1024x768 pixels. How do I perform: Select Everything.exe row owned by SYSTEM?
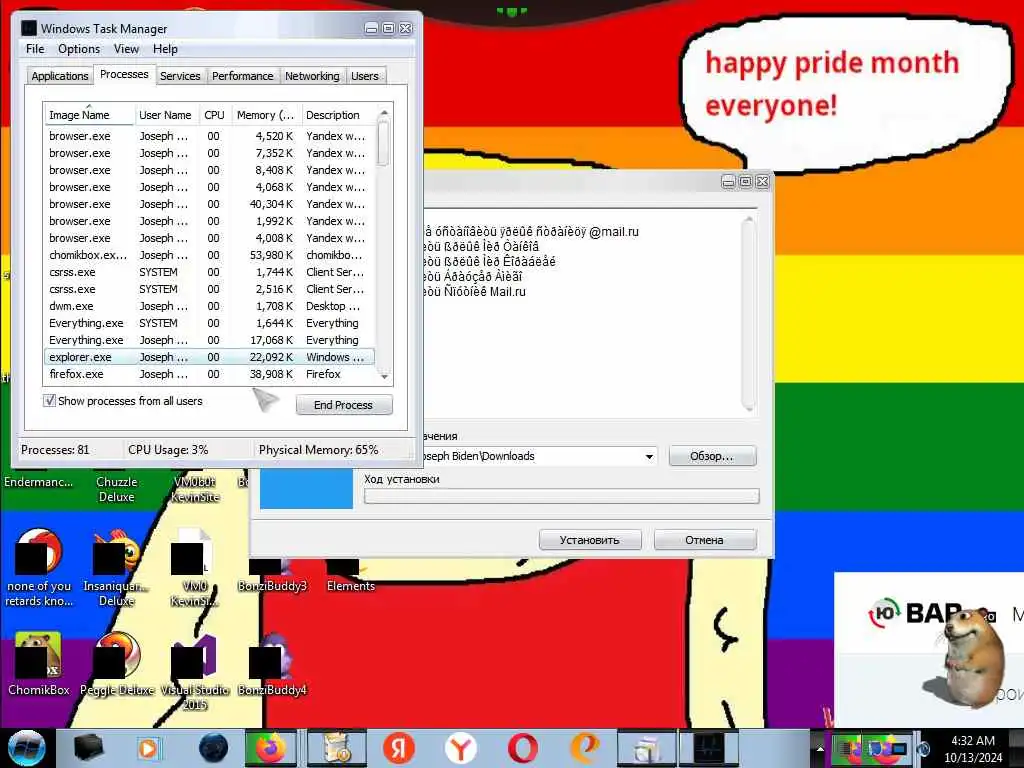tap(209, 323)
